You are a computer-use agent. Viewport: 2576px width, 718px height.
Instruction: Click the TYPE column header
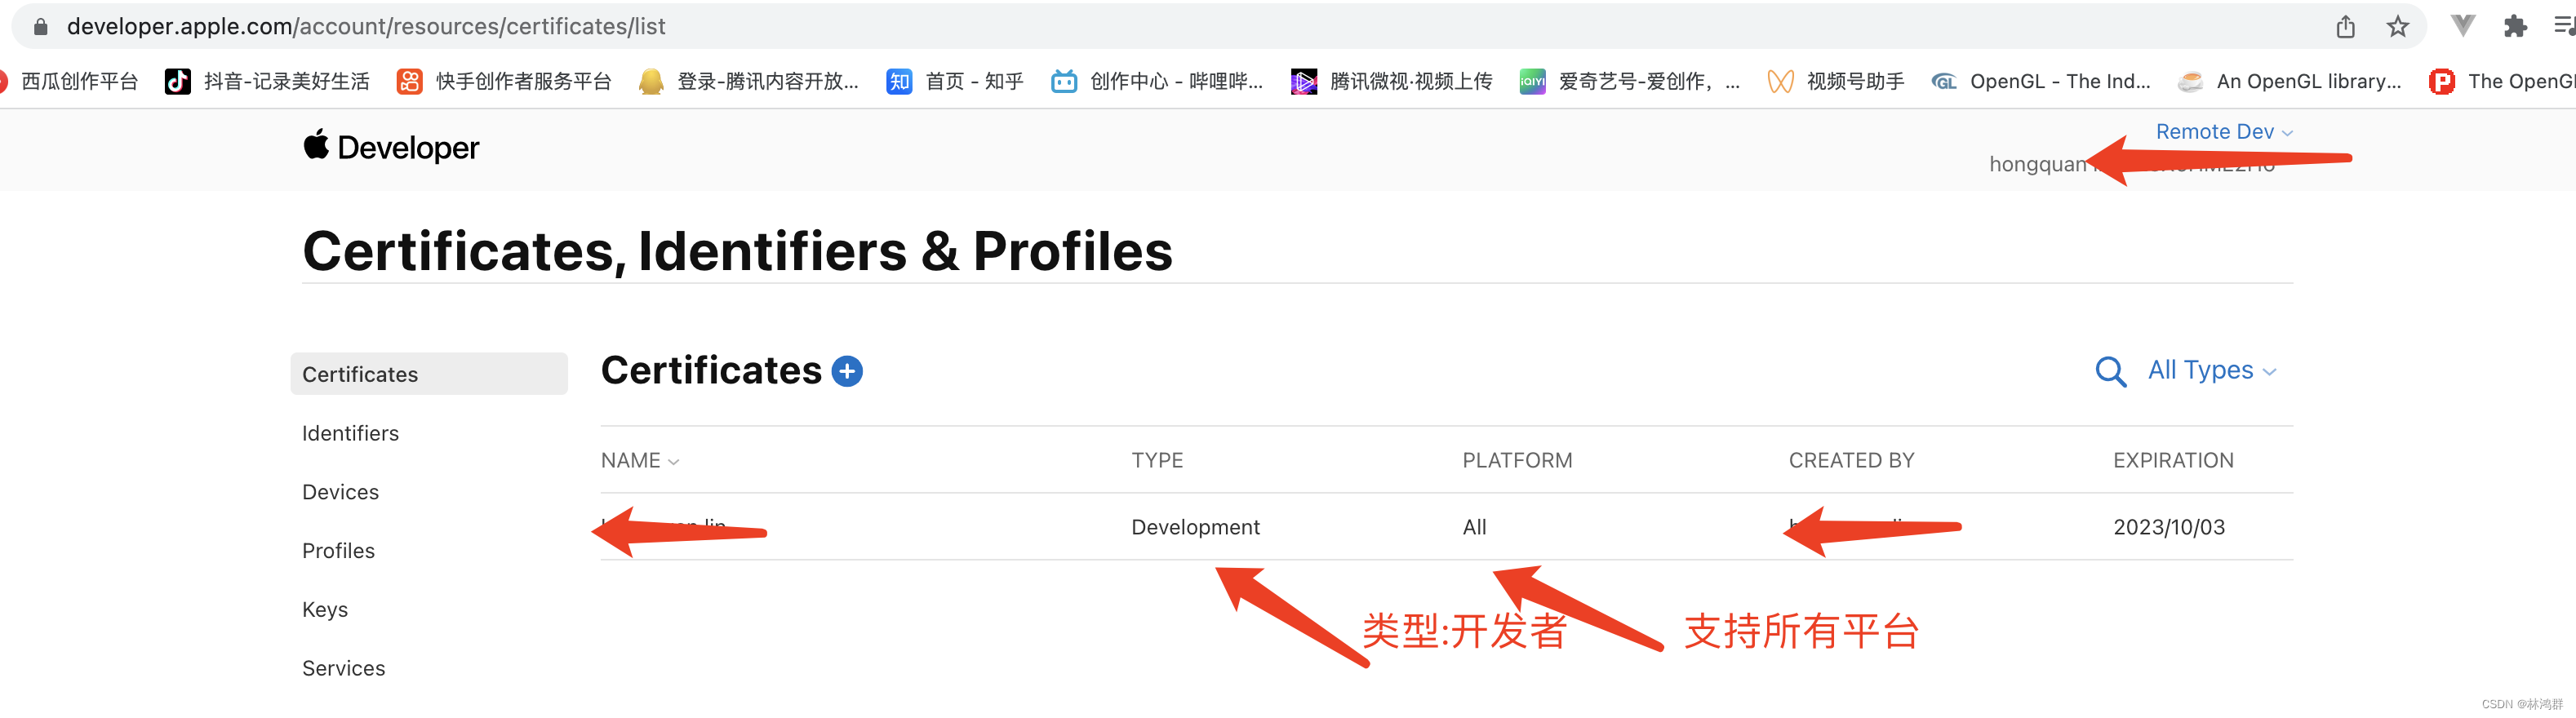(1157, 461)
